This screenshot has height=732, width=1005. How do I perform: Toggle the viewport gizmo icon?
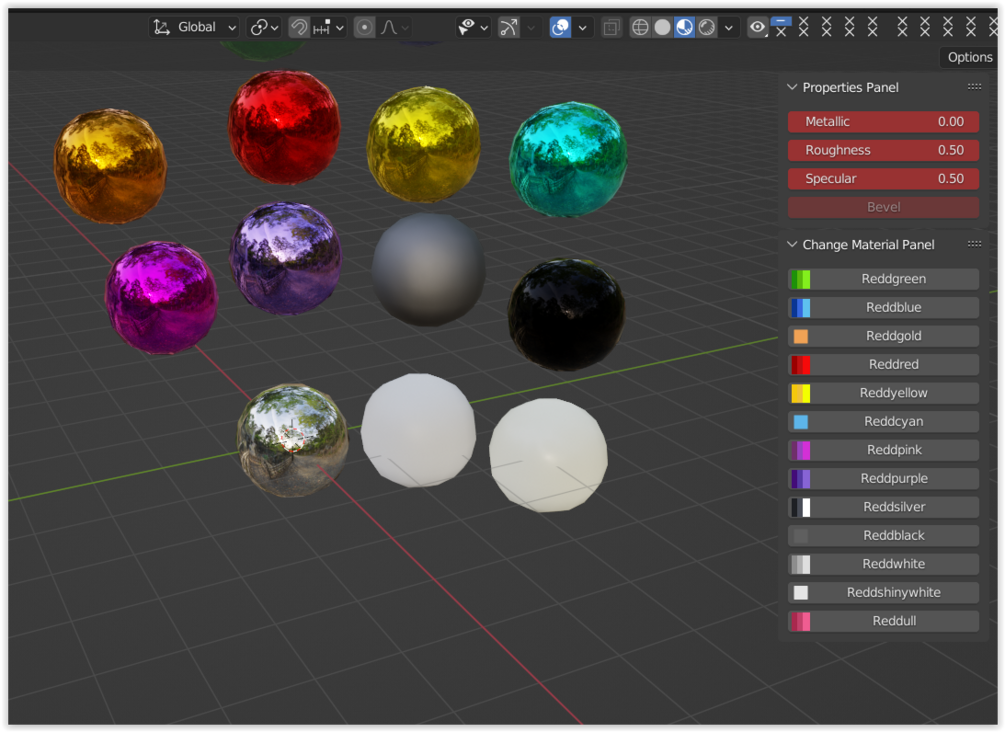(x=509, y=27)
